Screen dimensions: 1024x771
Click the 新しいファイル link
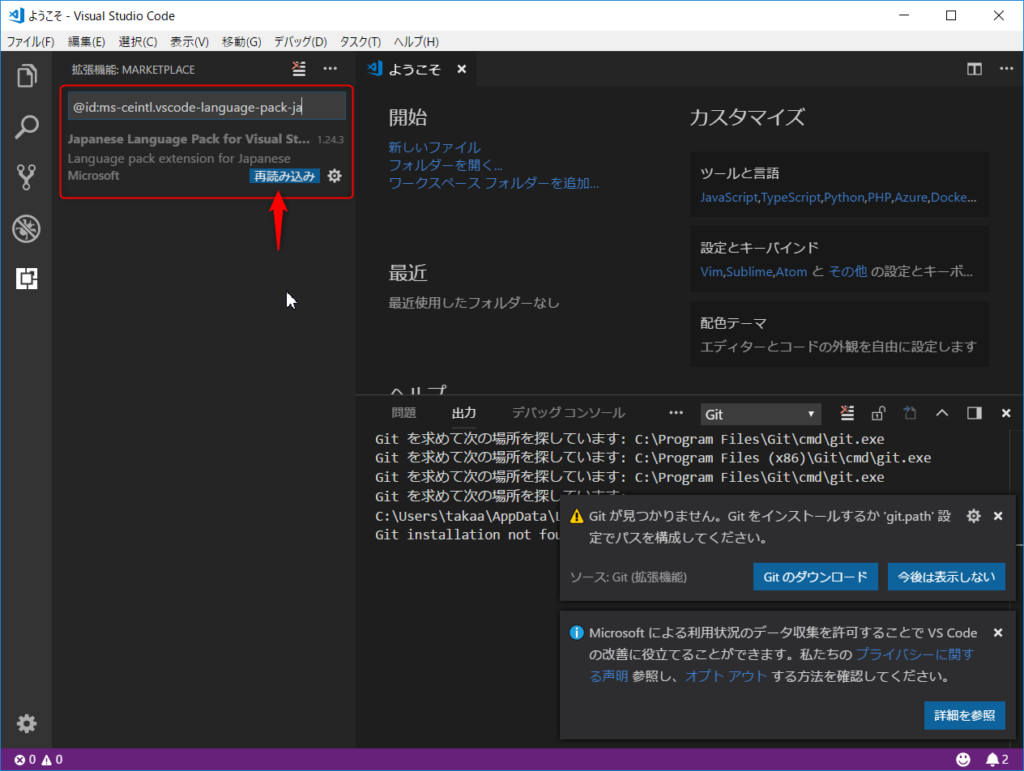pos(434,148)
